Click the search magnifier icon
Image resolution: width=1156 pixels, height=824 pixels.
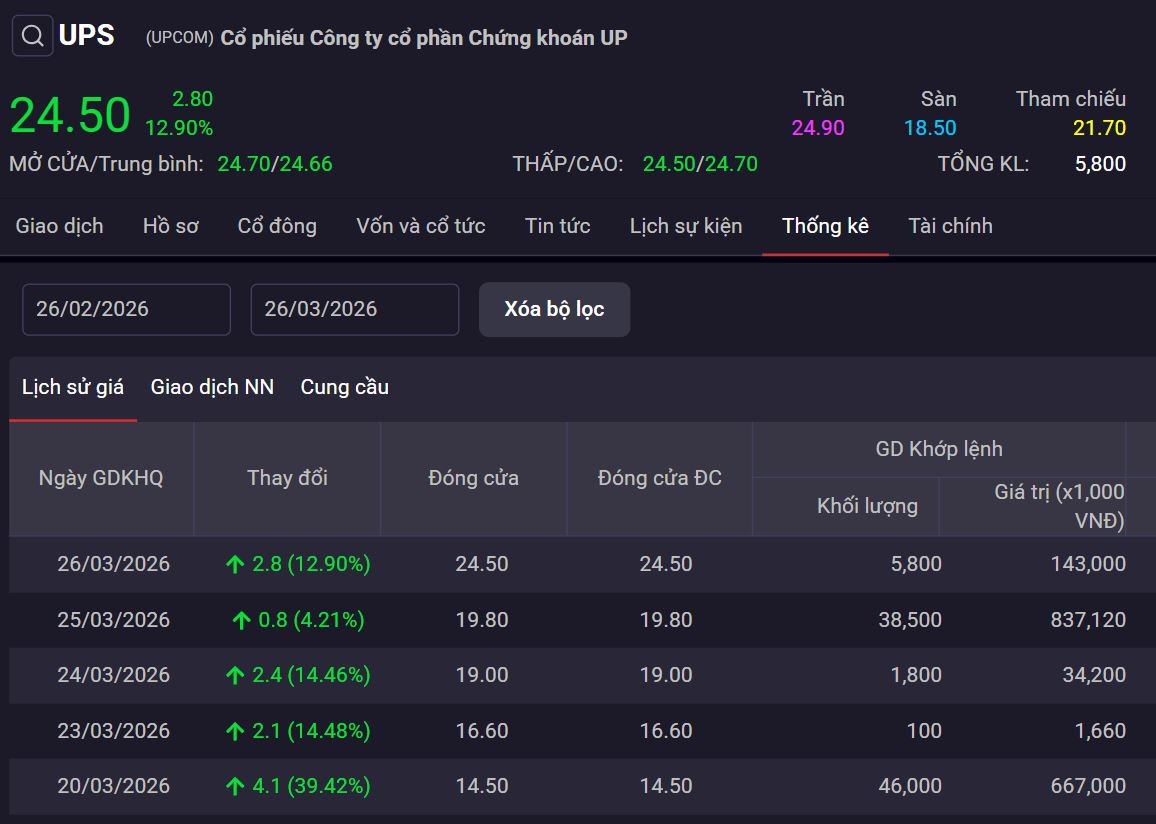click(32, 37)
